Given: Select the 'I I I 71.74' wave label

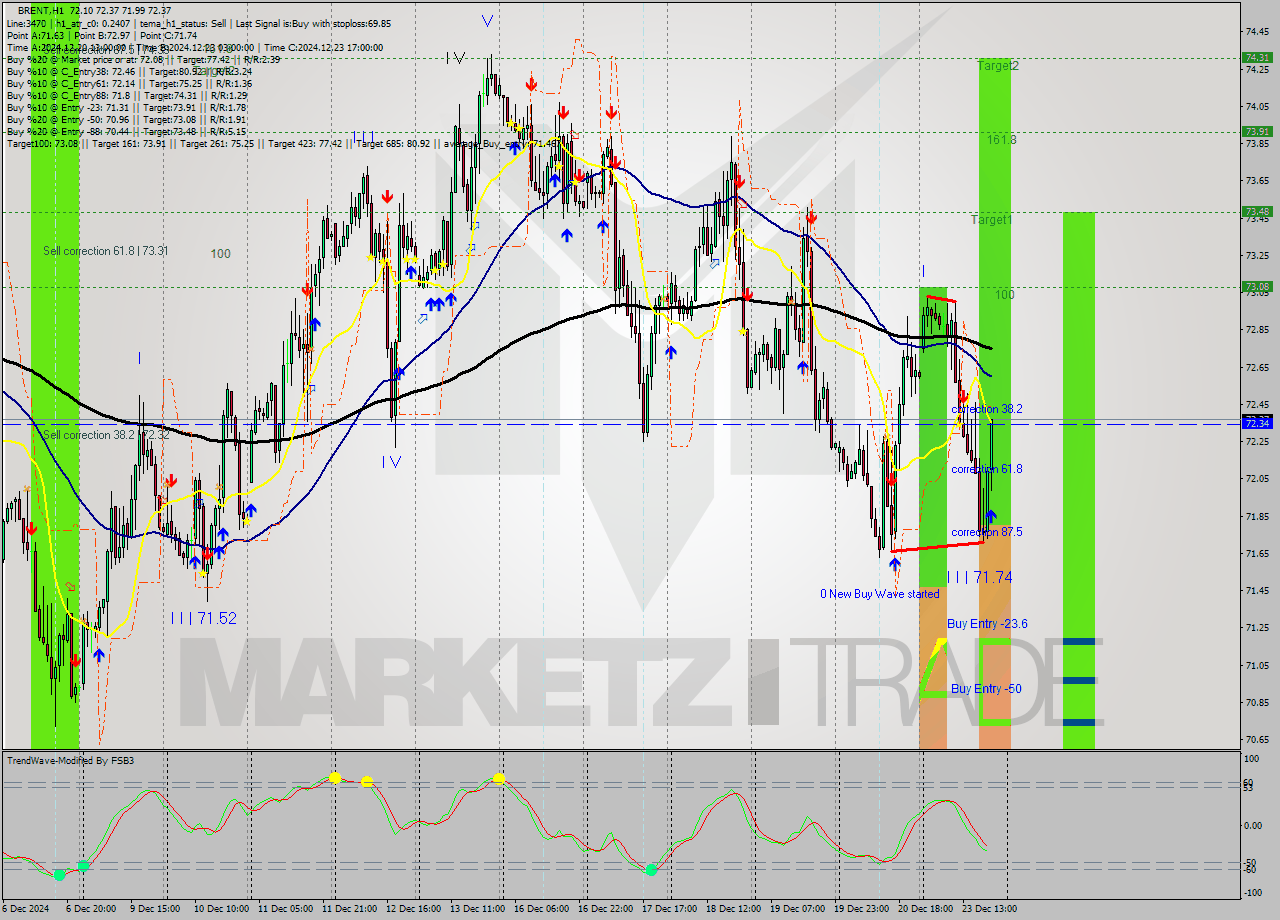Looking at the screenshot, I should [979, 577].
